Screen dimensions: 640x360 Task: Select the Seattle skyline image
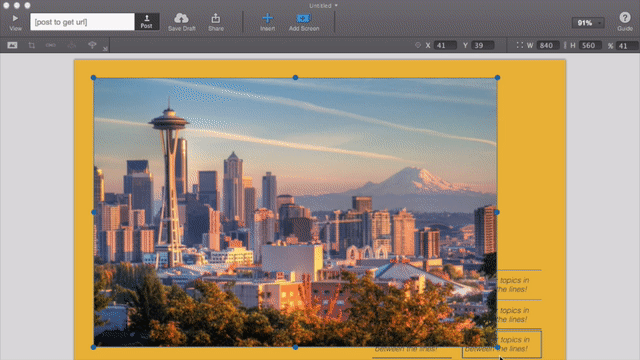(x=295, y=212)
